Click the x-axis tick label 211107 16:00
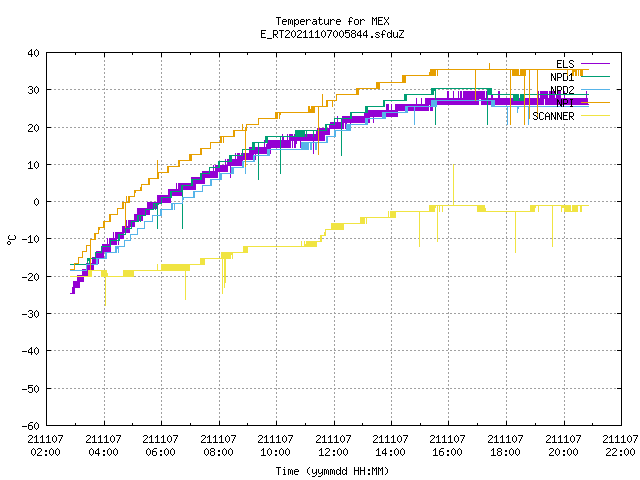The height and width of the screenshot is (480, 640). coord(448,446)
